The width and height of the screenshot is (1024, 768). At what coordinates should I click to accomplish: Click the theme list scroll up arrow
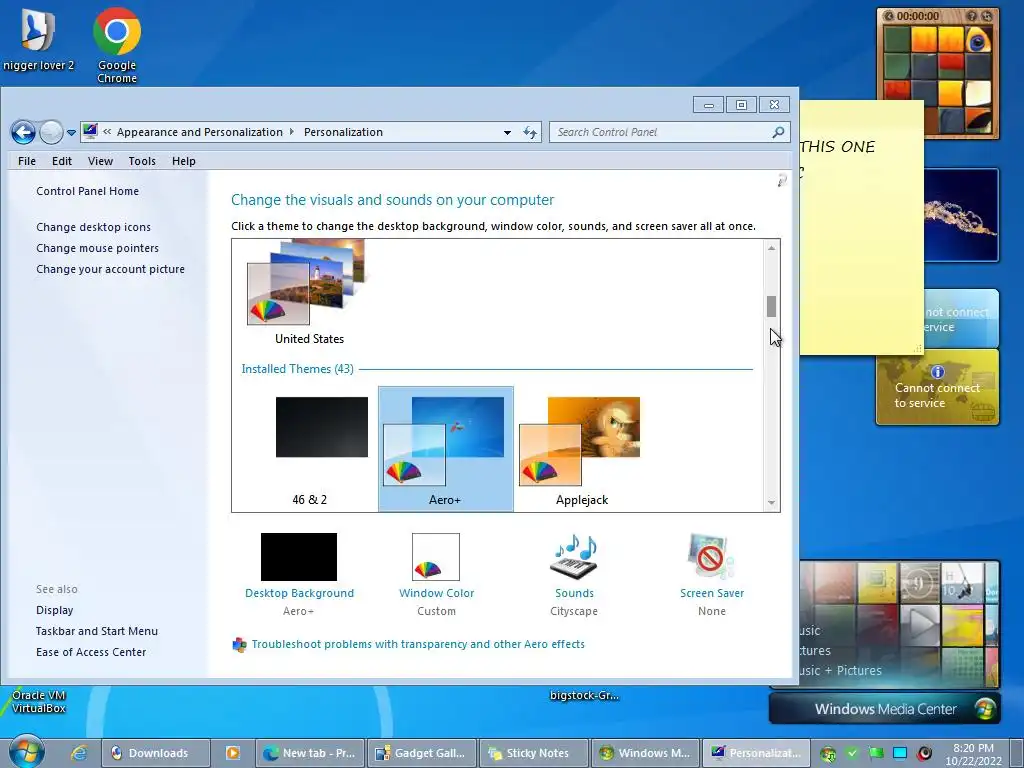(x=771, y=248)
